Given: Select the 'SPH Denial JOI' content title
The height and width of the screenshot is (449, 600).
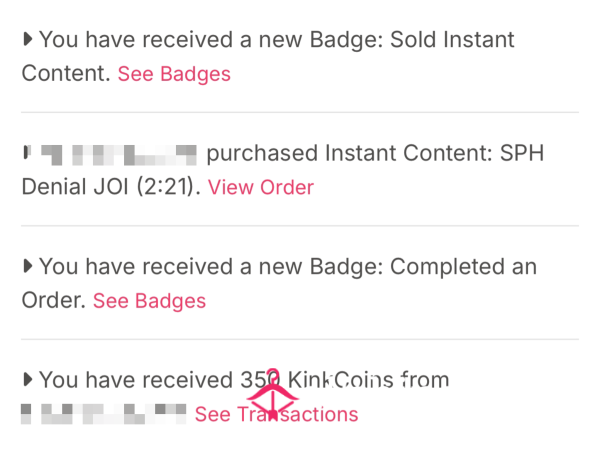Looking at the screenshot, I should [282, 170].
